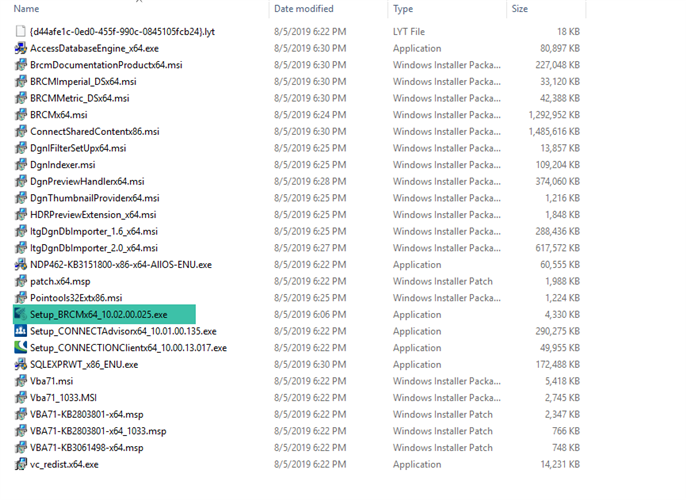Image resolution: width=686 pixels, height=500 pixels.
Task: Select file name BRCMMetric_DSx64.msi
Action: (80, 98)
